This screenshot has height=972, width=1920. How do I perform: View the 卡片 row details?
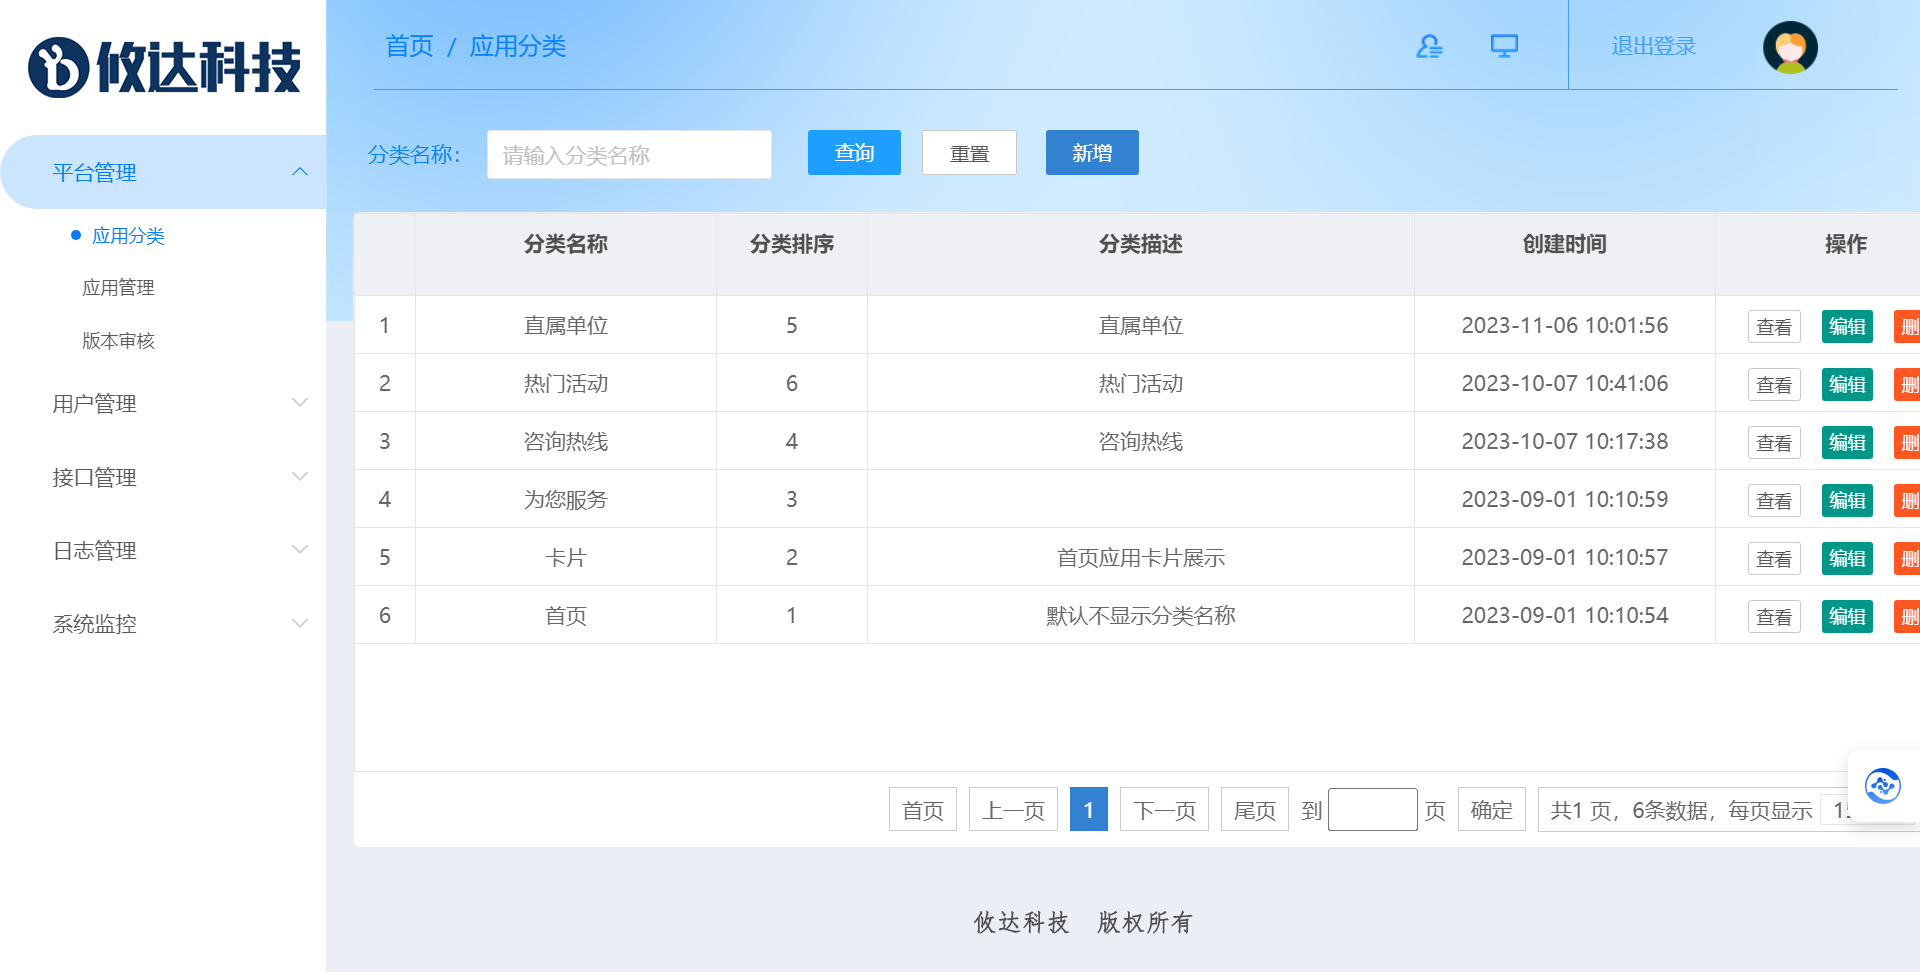point(1774,558)
